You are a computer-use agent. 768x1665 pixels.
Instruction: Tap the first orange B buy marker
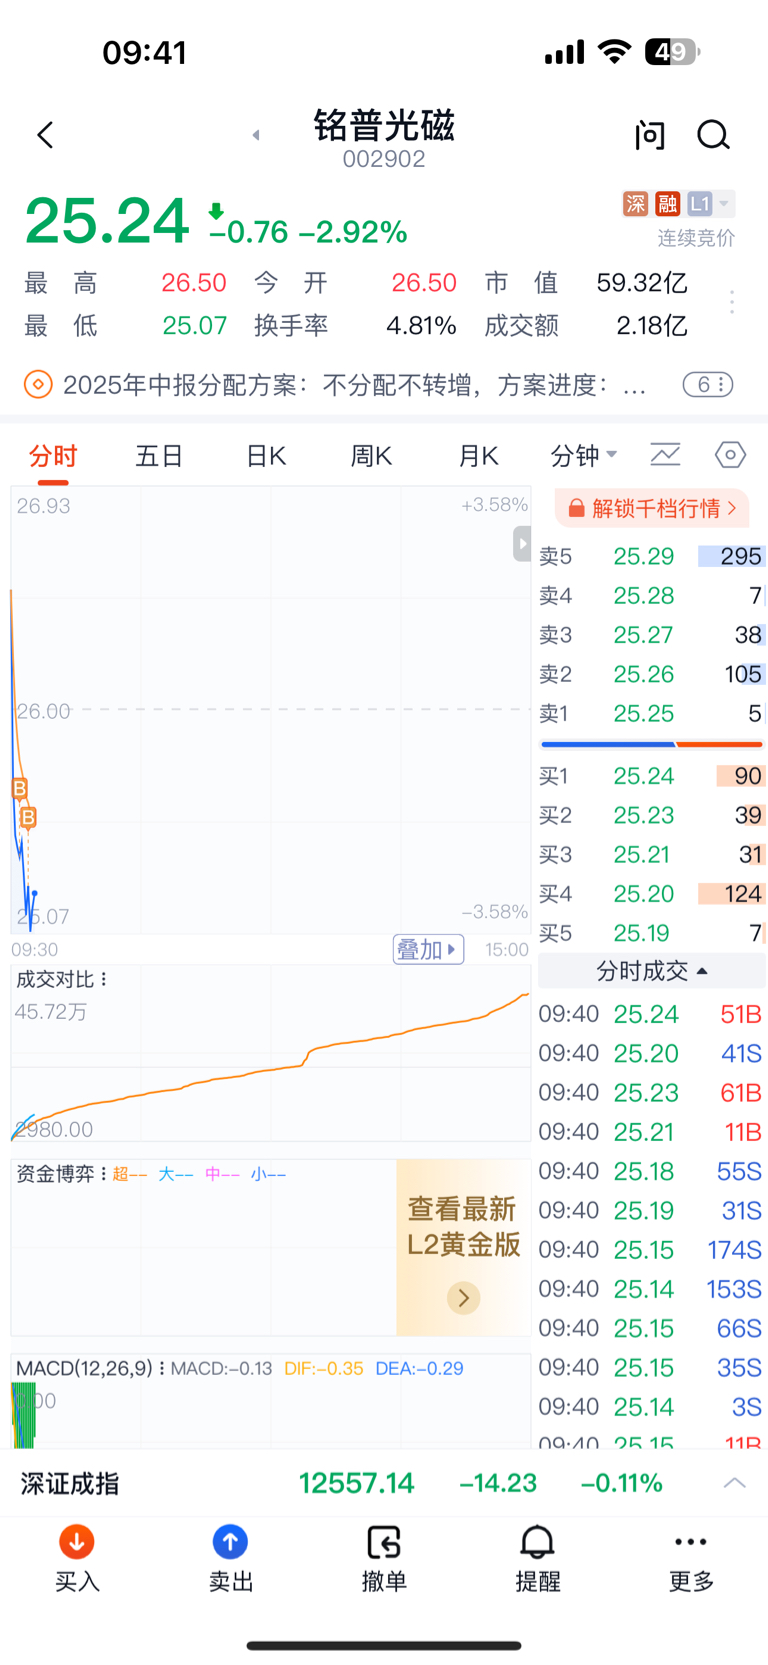[19, 788]
